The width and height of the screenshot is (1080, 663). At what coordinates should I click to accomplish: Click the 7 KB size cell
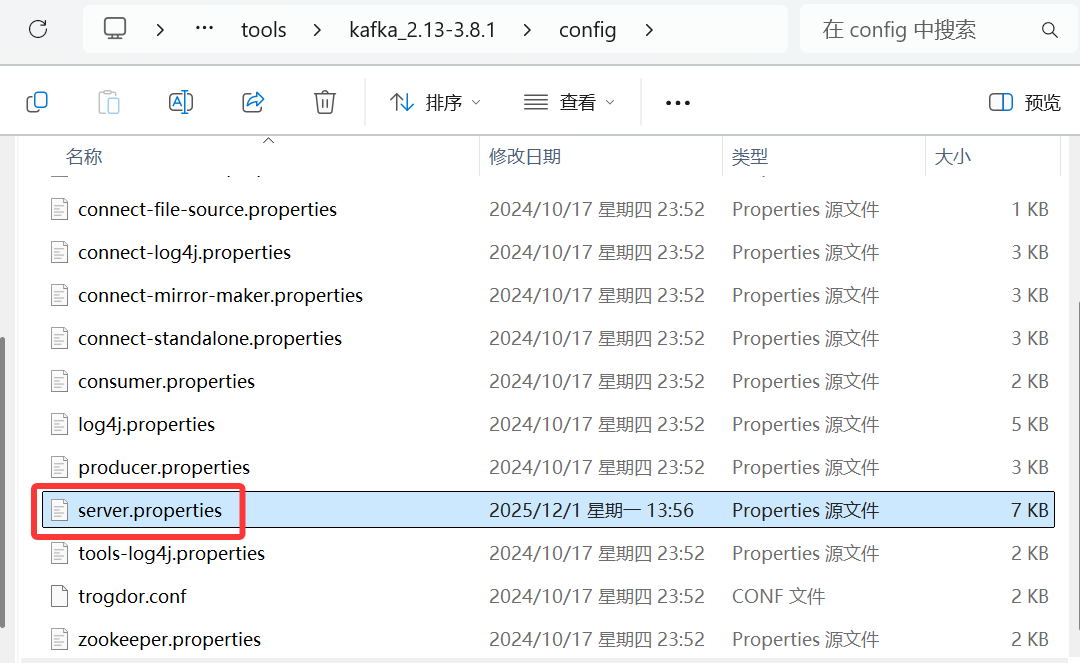coord(1030,510)
